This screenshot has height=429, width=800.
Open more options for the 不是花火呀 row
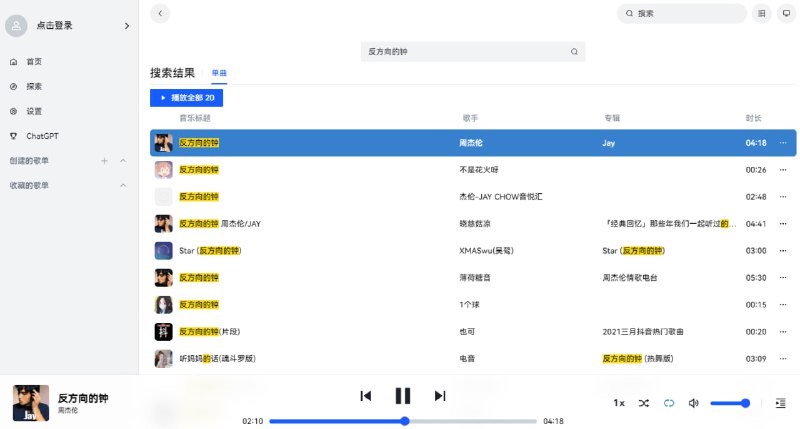tap(783, 170)
